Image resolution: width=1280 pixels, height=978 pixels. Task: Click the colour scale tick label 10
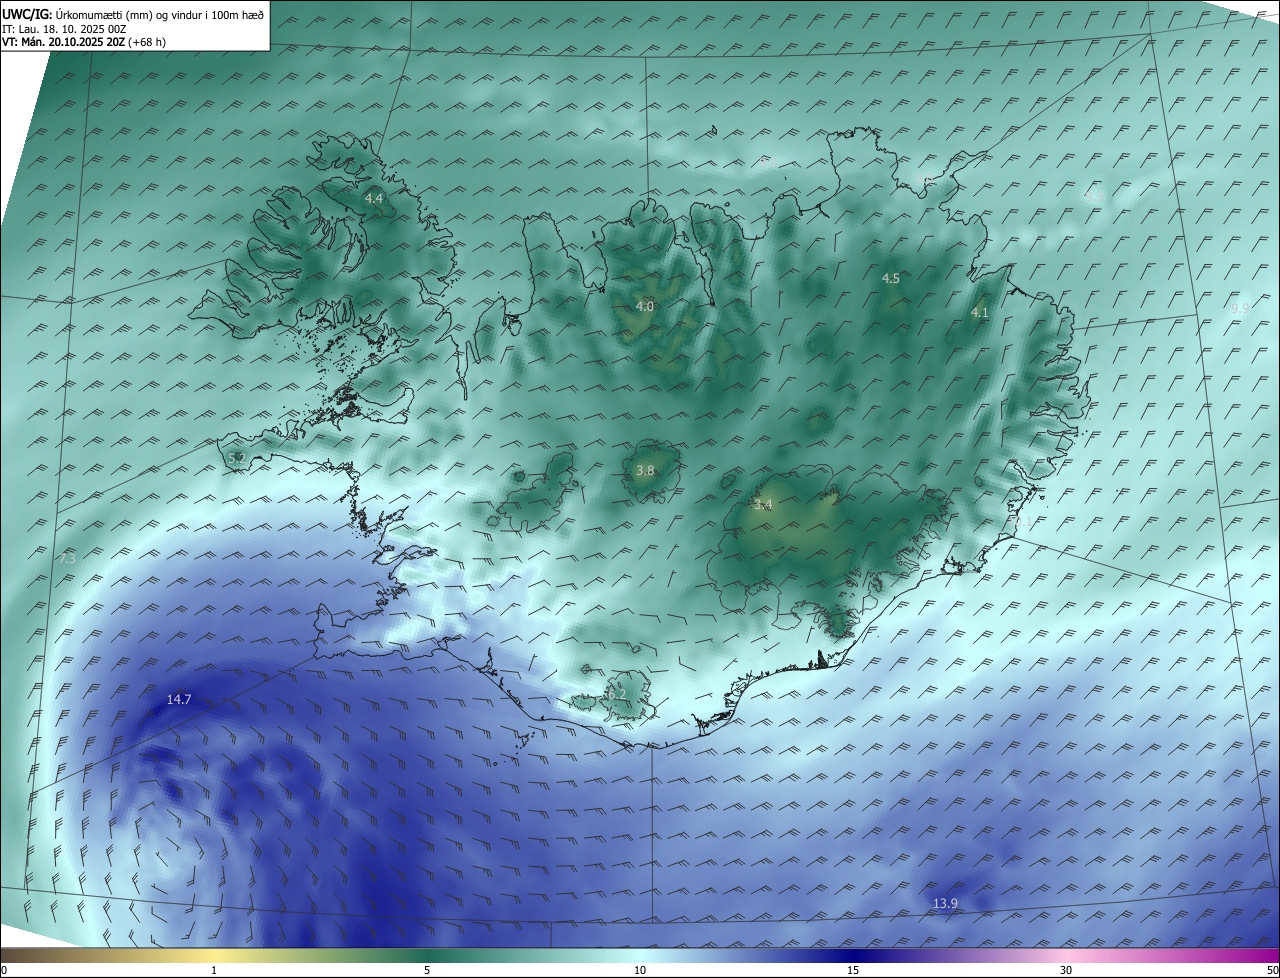[x=640, y=970]
